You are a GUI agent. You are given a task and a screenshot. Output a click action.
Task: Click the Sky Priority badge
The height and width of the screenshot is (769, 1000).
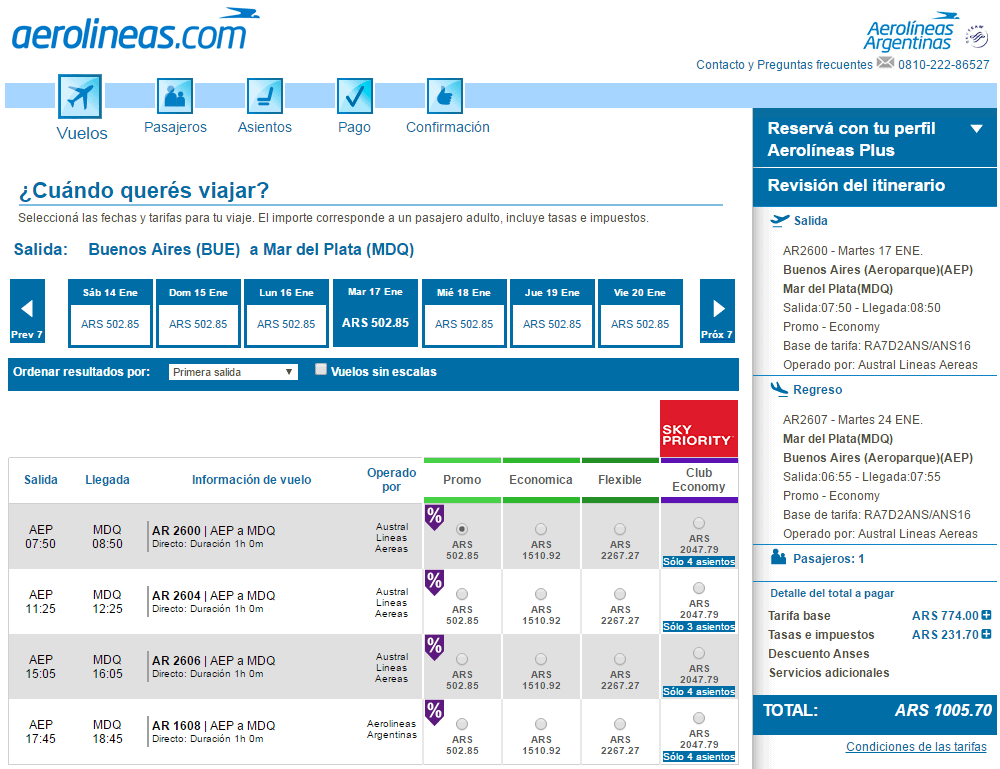[x=698, y=428]
